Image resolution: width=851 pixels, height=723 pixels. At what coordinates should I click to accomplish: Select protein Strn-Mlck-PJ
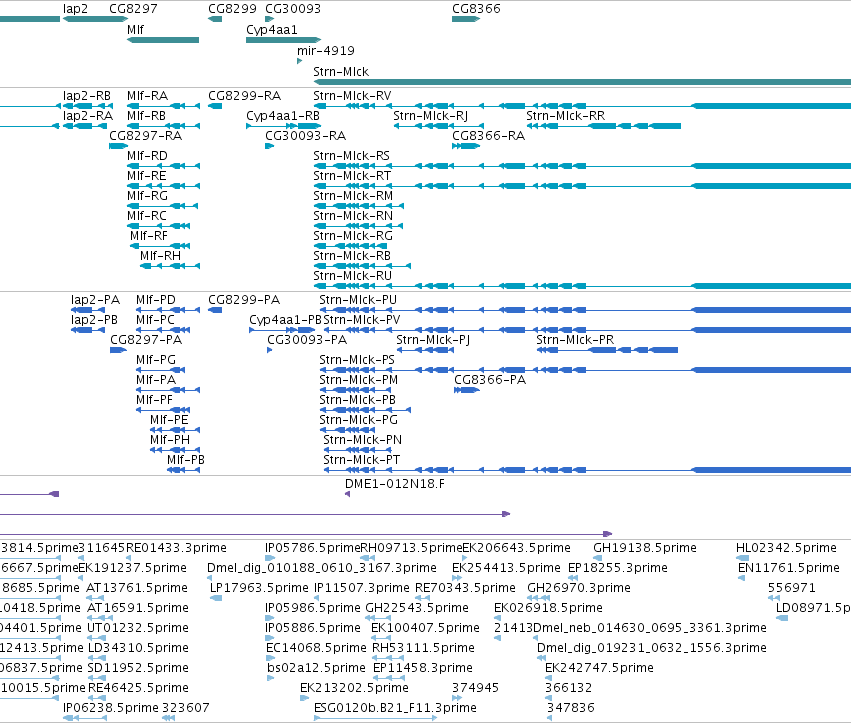tap(433, 340)
